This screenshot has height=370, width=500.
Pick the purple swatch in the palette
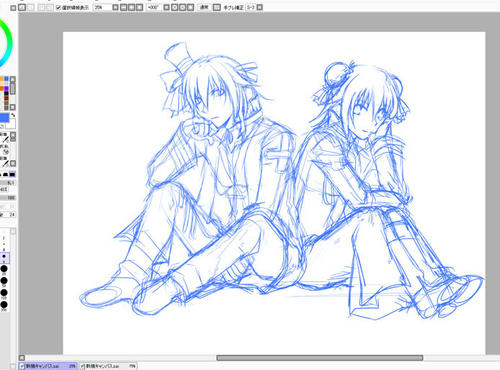tap(6, 88)
